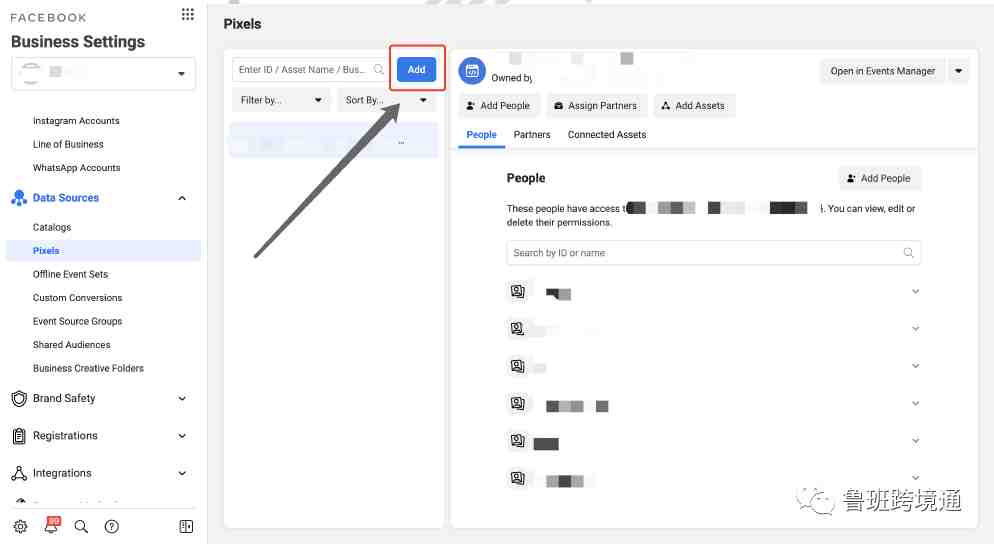The height and width of the screenshot is (544, 994).
Task: Open Custom Conversions in sidebar
Action: coord(77,297)
